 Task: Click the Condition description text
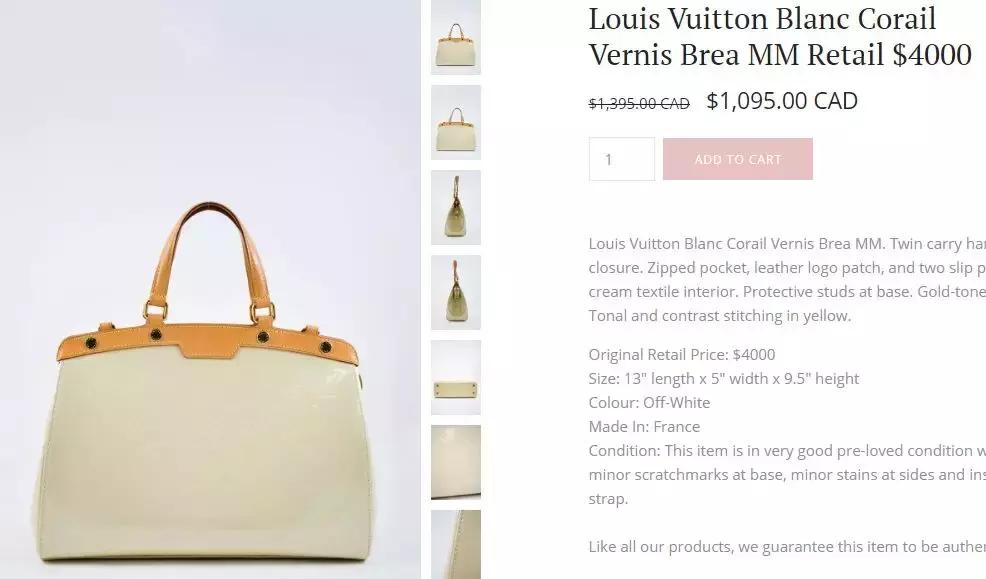pyautogui.click(x=787, y=475)
